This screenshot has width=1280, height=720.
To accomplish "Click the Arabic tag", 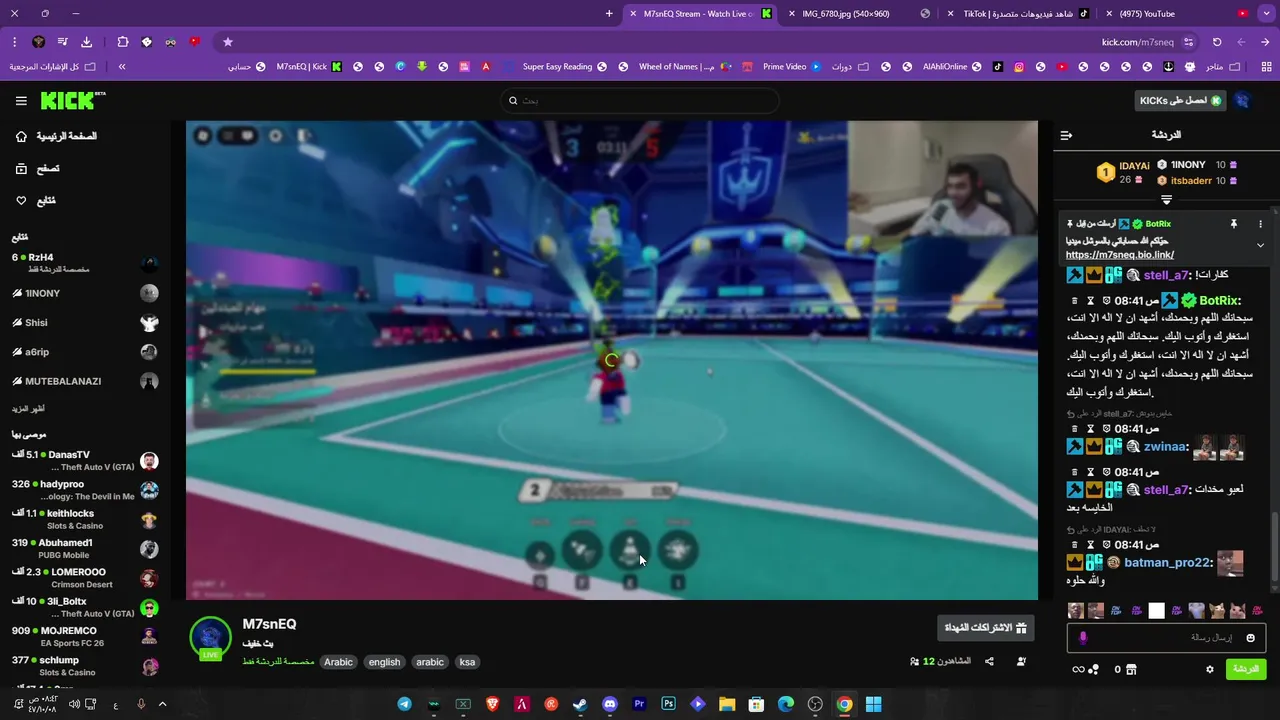I will tap(338, 662).
